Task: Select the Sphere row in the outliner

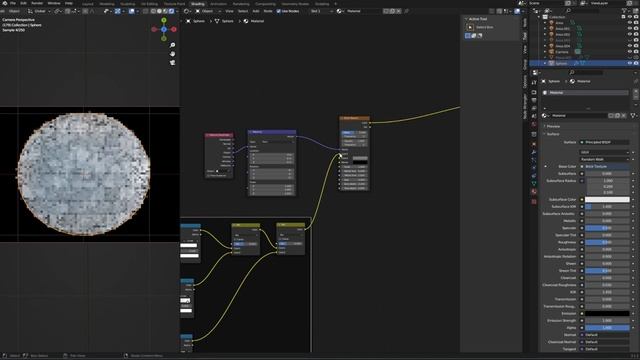Action: pyautogui.click(x=584, y=63)
